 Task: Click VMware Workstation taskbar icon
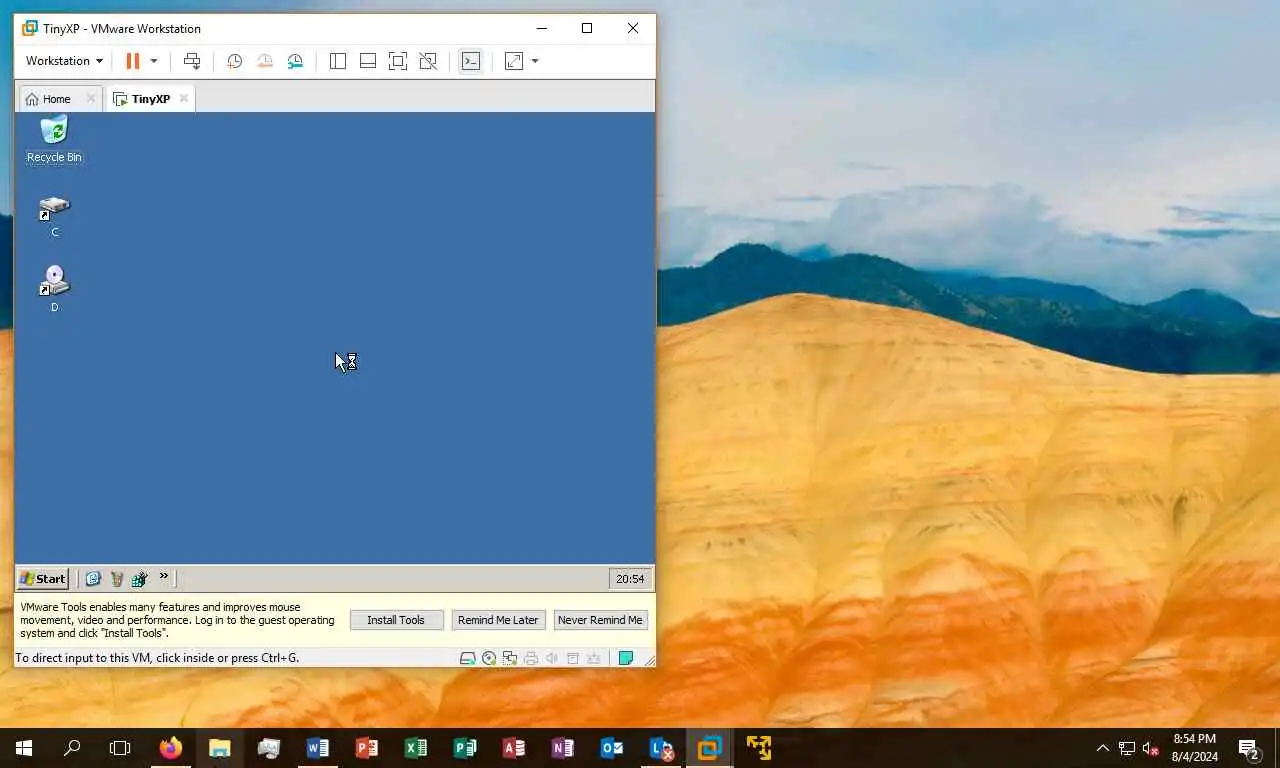710,748
